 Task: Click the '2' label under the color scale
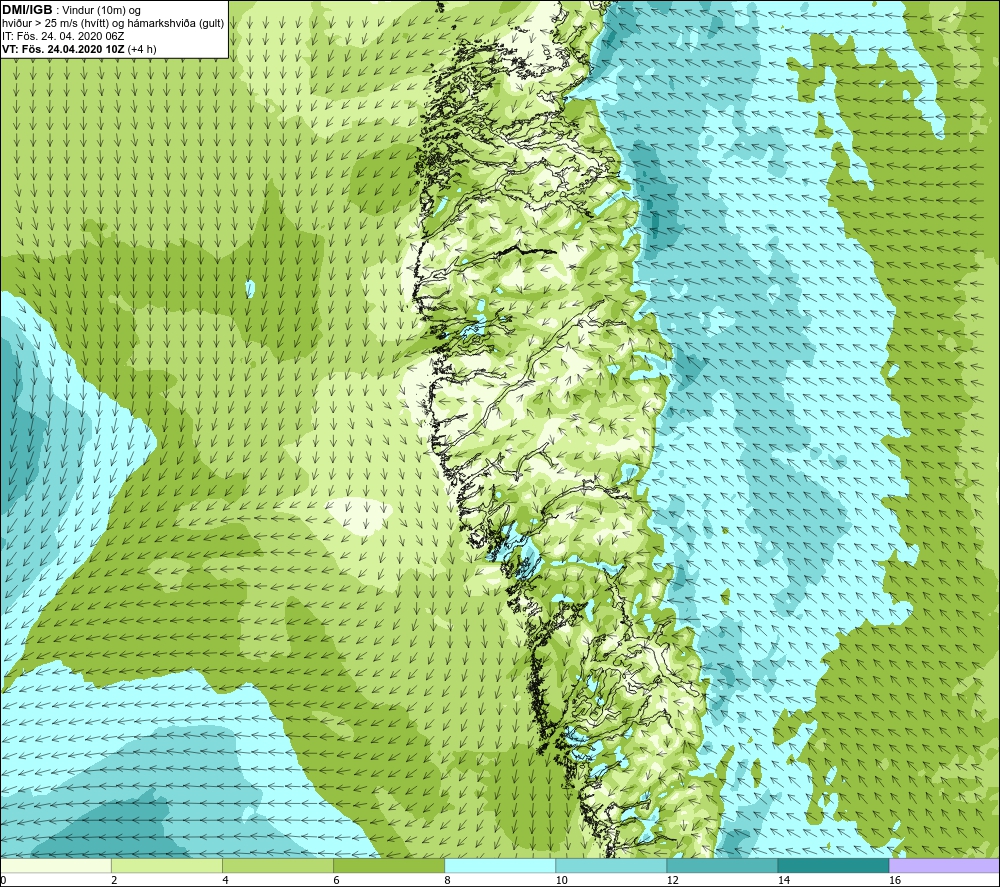click(114, 881)
